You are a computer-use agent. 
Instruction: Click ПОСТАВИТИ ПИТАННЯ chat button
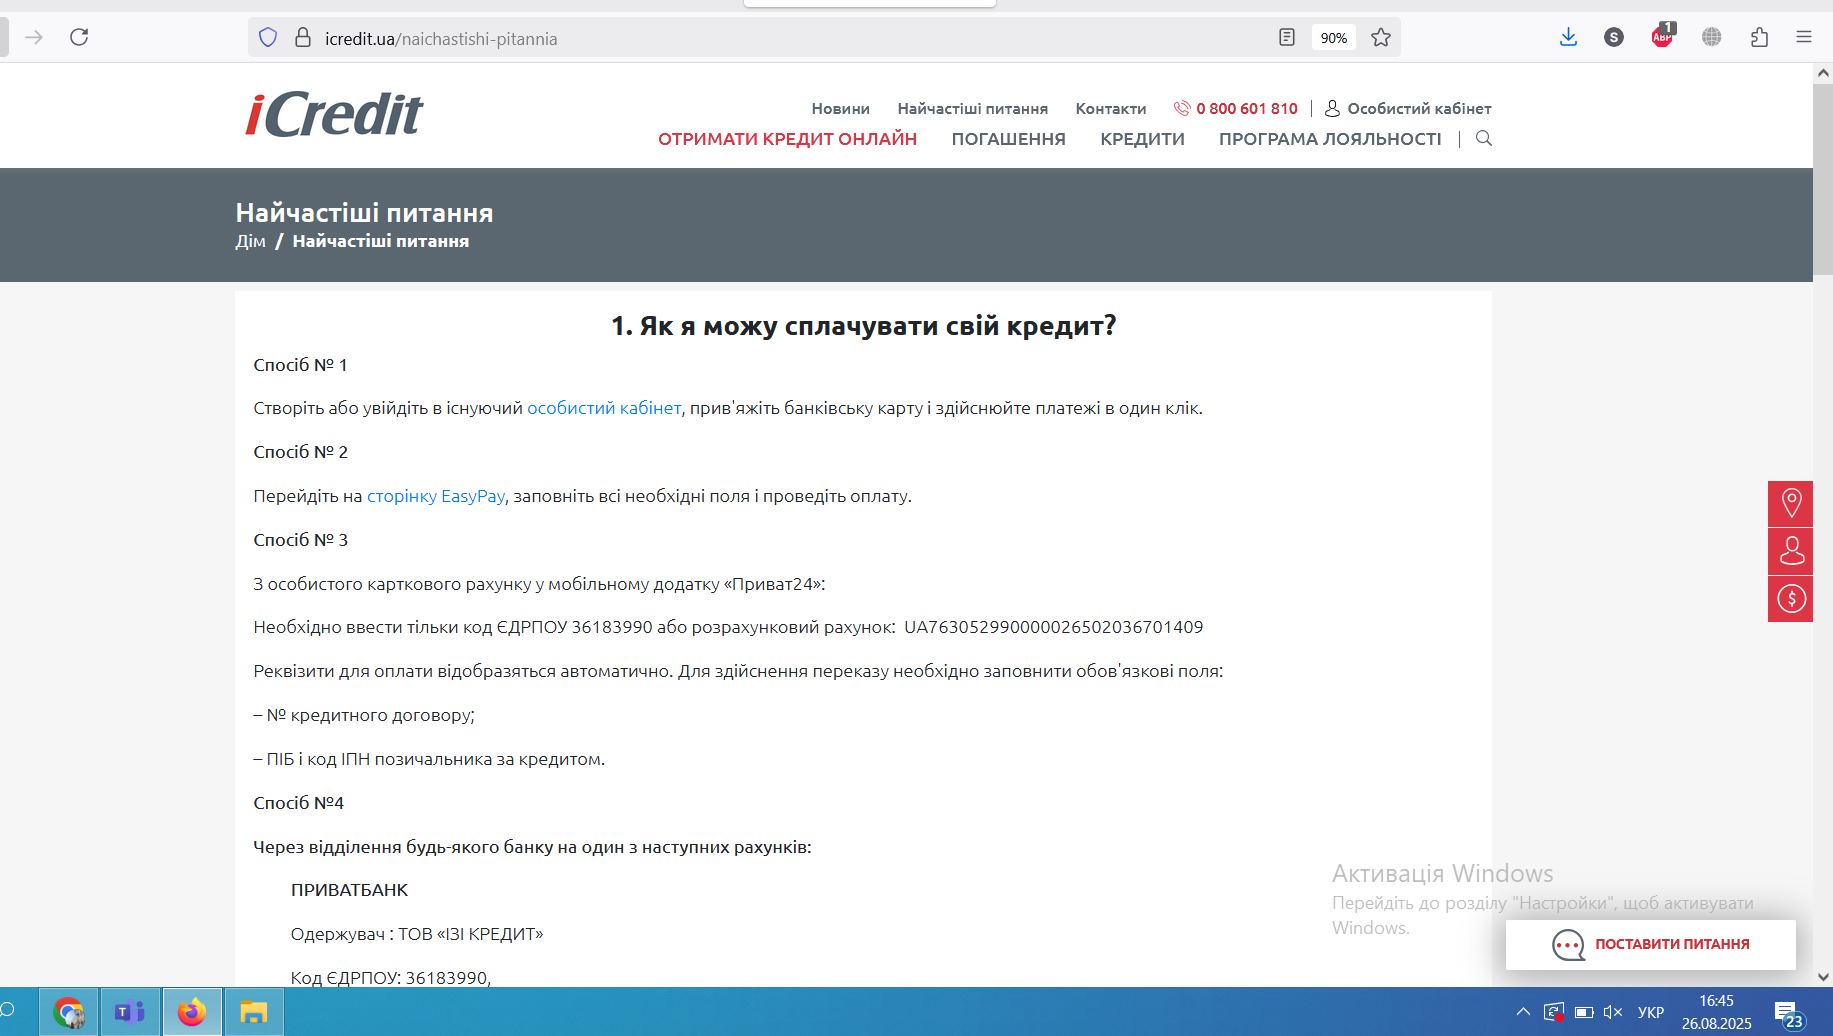(x=1650, y=944)
